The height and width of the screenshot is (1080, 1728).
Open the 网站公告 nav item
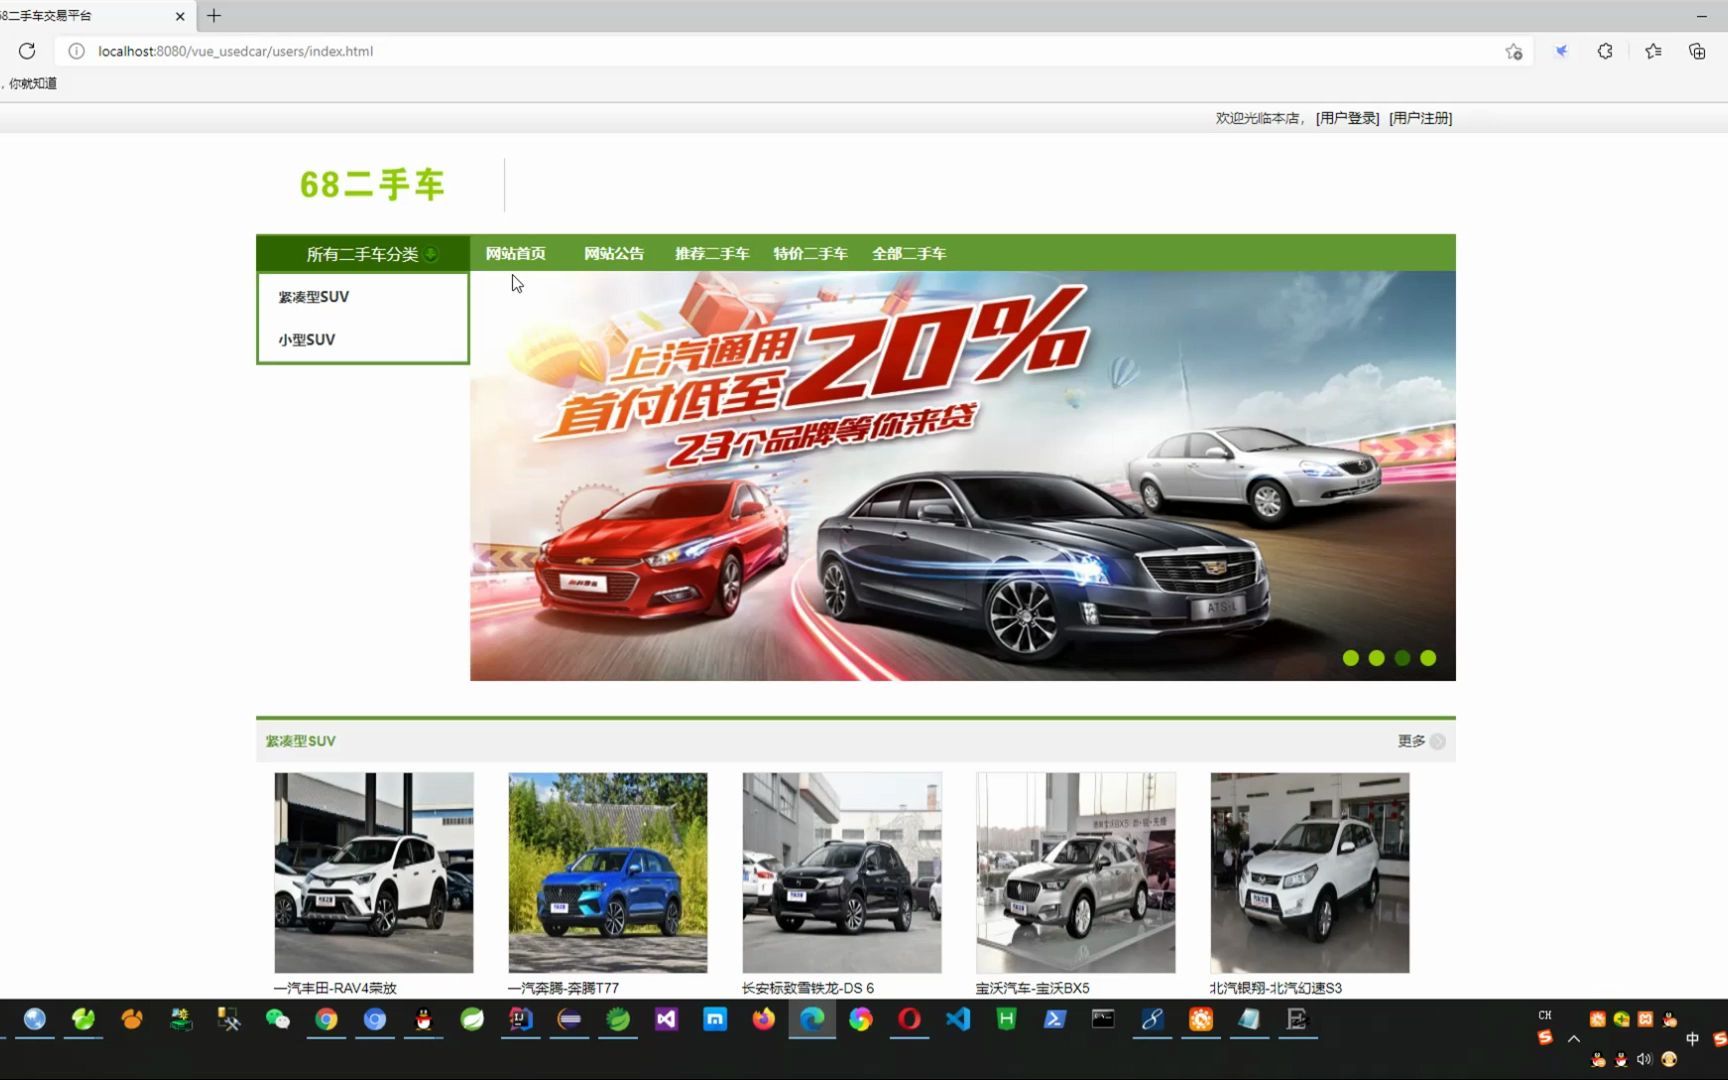click(x=614, y=254)
